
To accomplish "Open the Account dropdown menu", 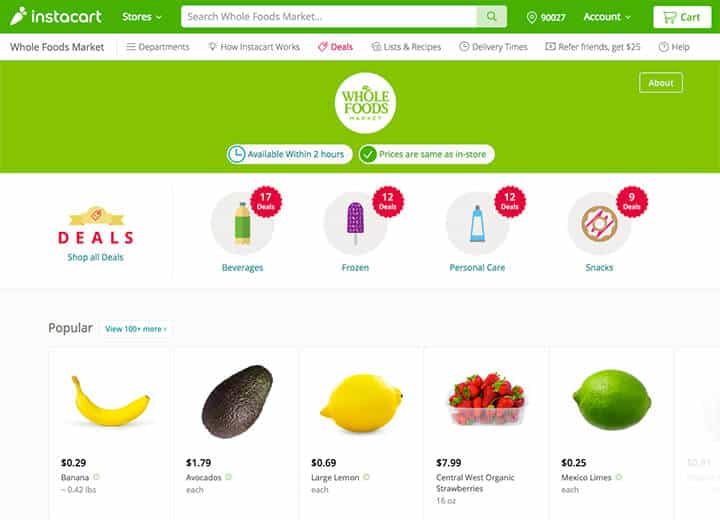I will [607, 17].
